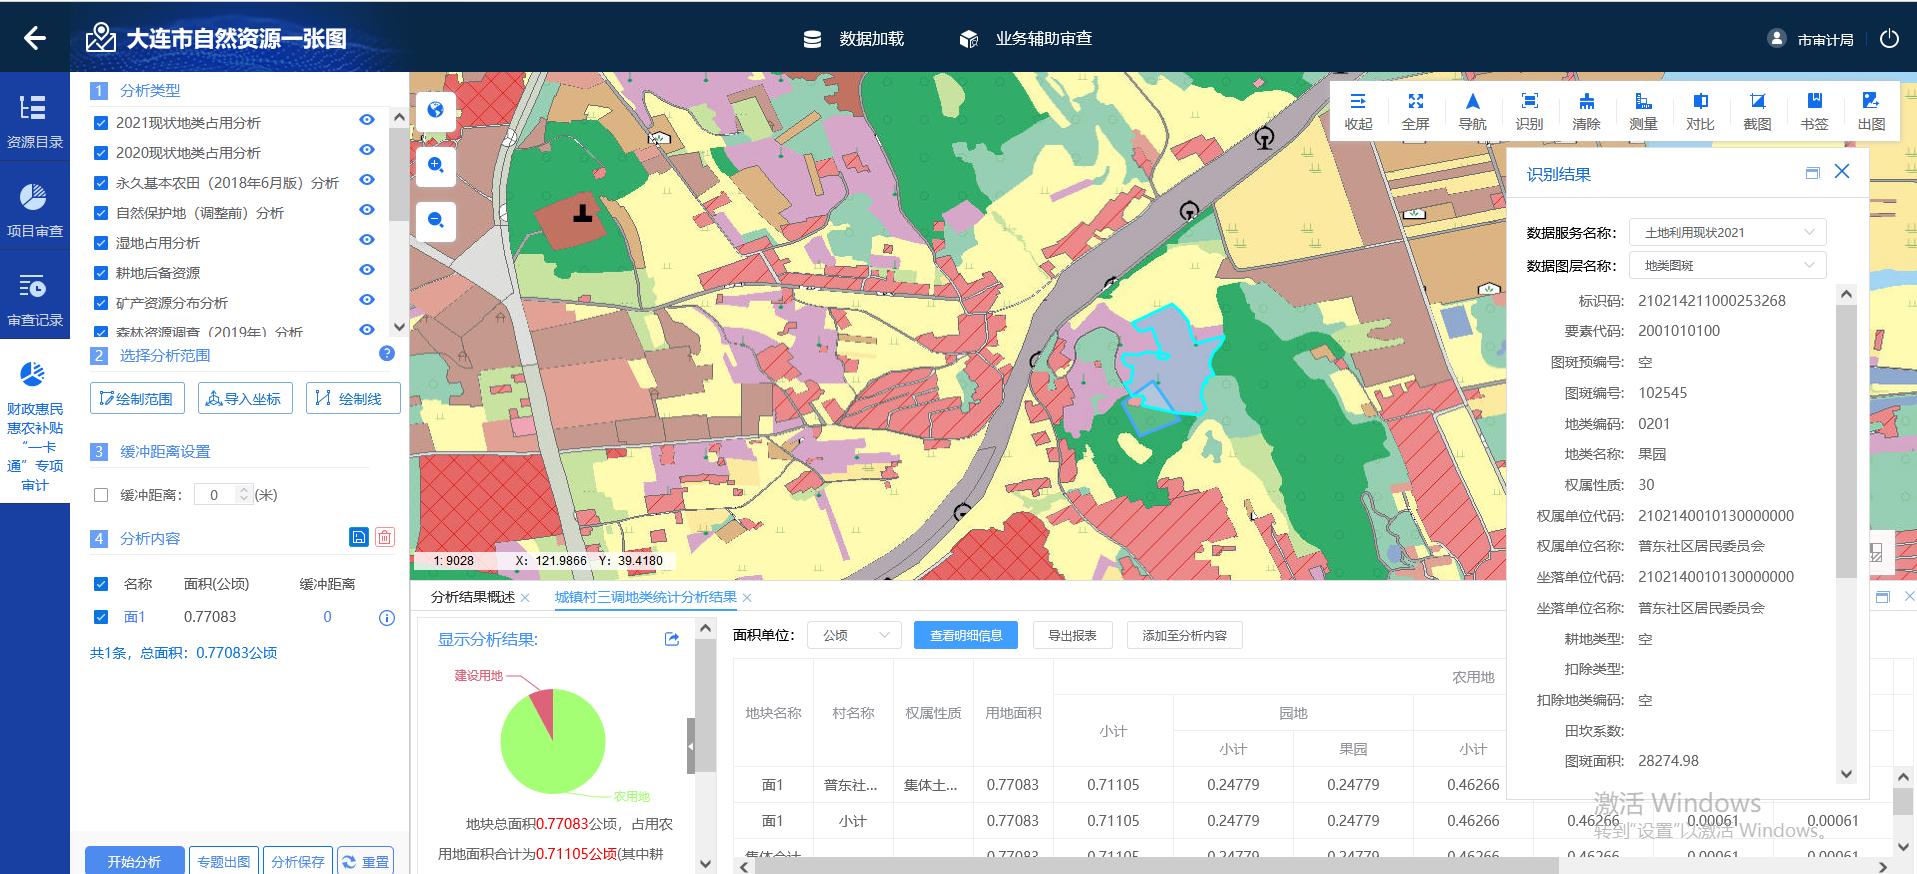Viewport: 1917px width, 874px height.
Task: Click the 测量 measure tool icon
Action: tap(1643, 111)
